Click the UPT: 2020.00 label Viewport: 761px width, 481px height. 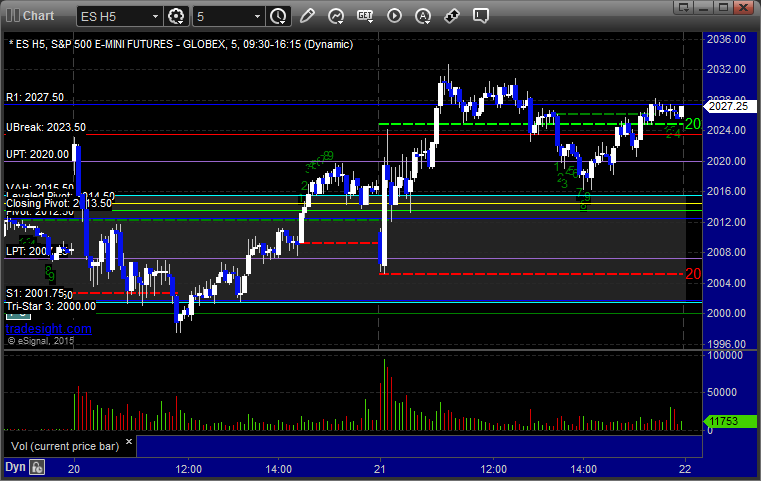coord(37,154)
